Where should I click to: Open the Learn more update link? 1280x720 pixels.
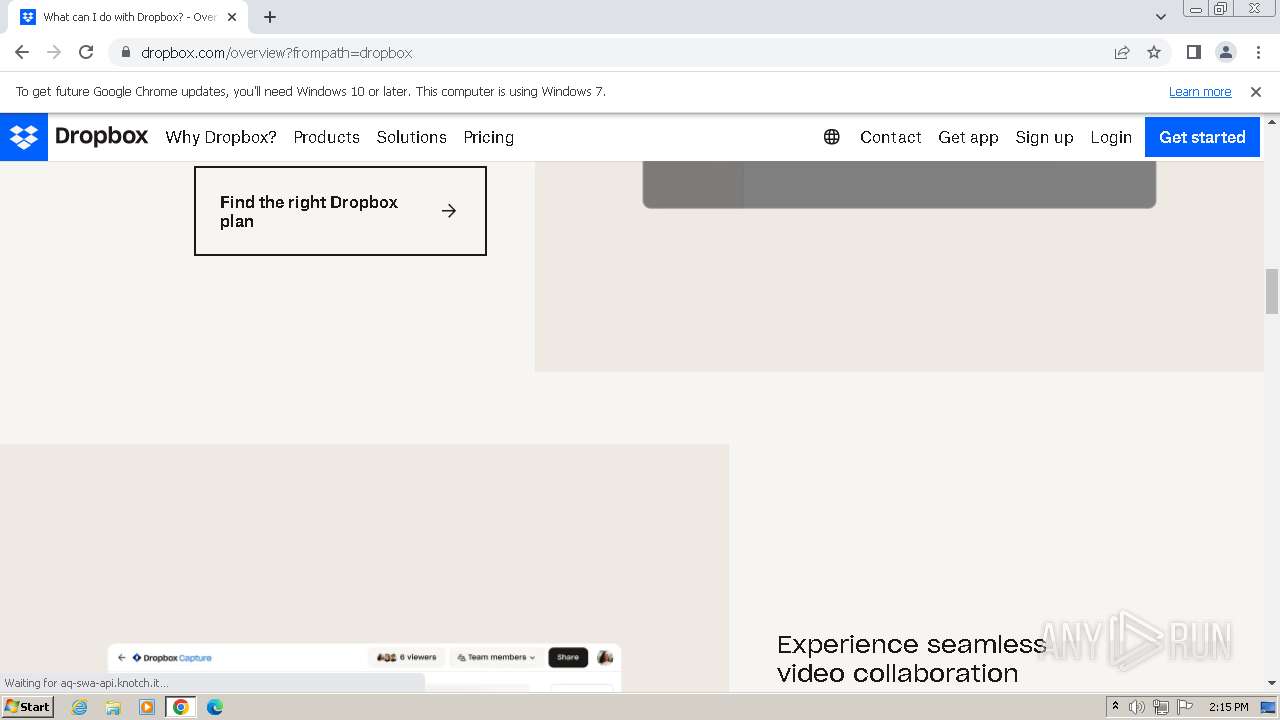[x=1200, y=91]
